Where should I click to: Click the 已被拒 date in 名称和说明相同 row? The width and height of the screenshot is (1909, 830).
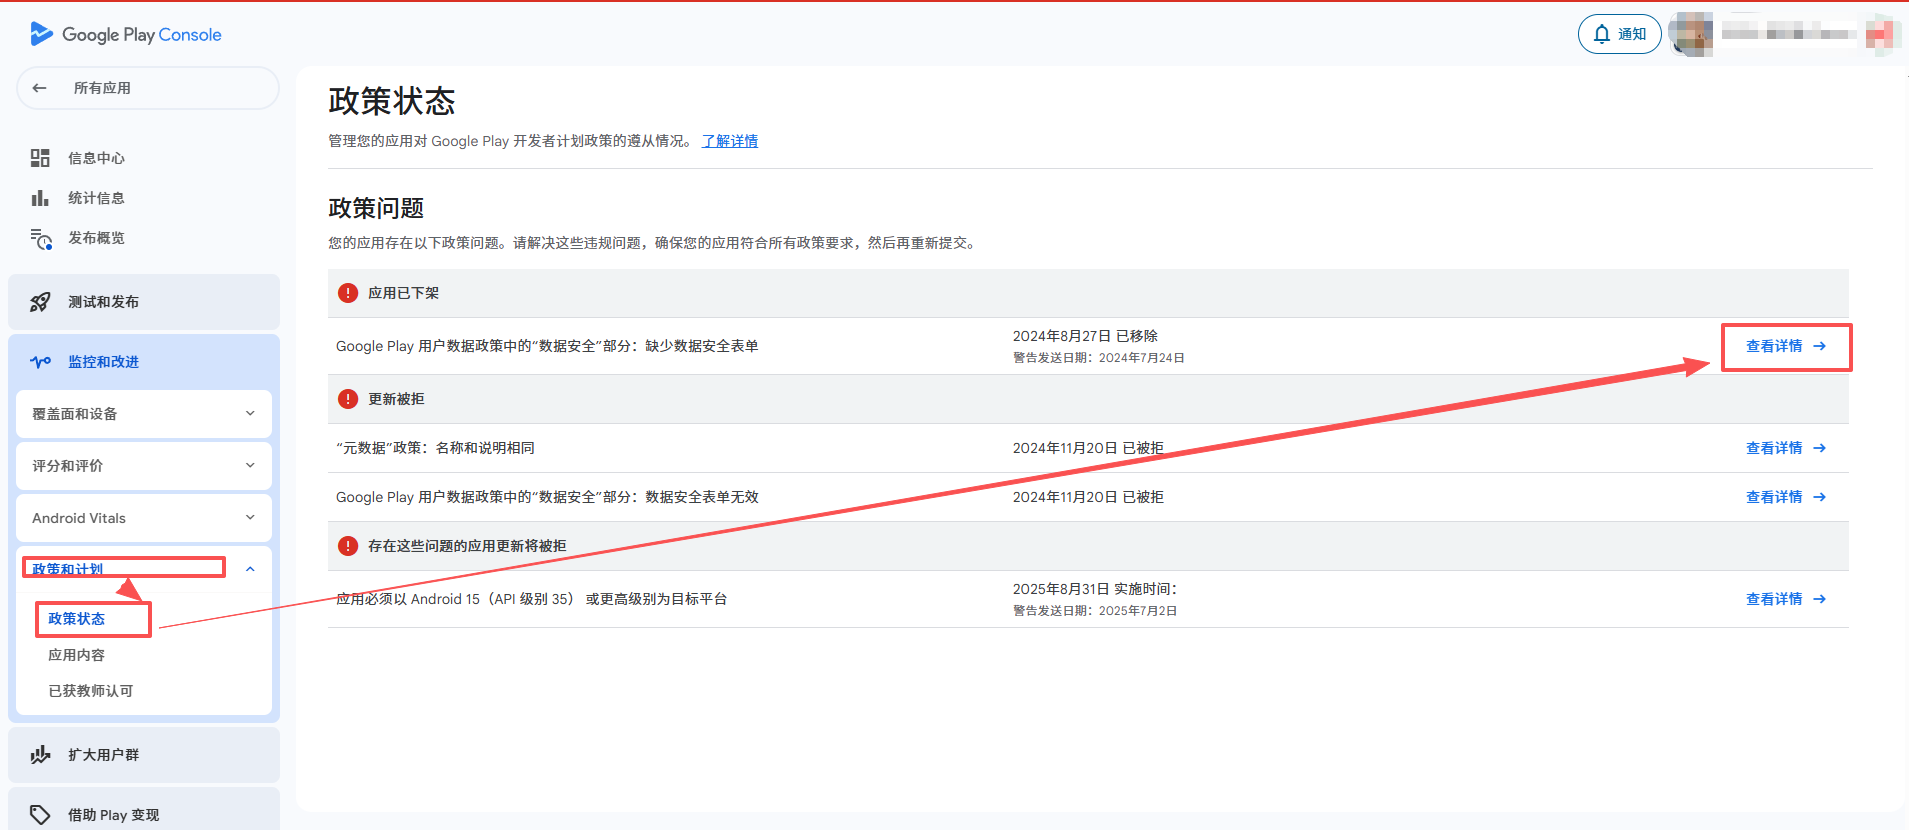pos(1088,448)
